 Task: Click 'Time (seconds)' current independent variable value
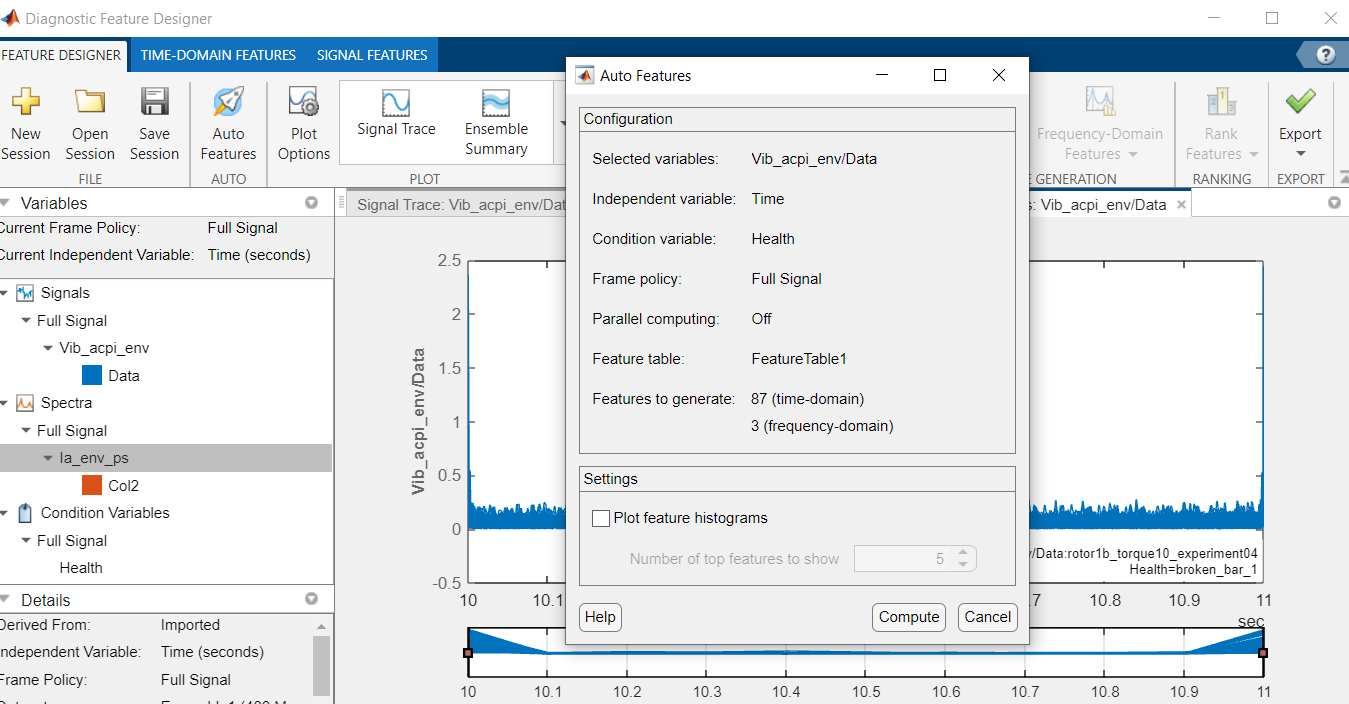[259, 255]
